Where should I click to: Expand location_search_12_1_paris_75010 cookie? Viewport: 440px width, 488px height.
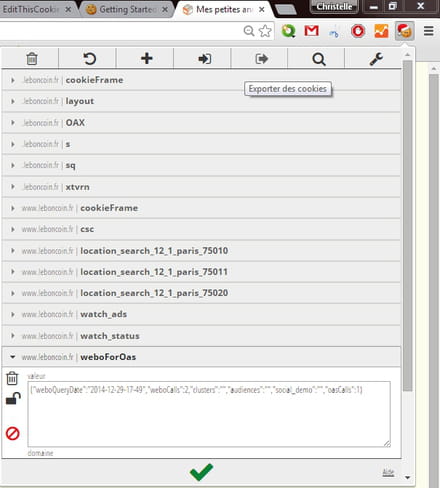(201, 251)
